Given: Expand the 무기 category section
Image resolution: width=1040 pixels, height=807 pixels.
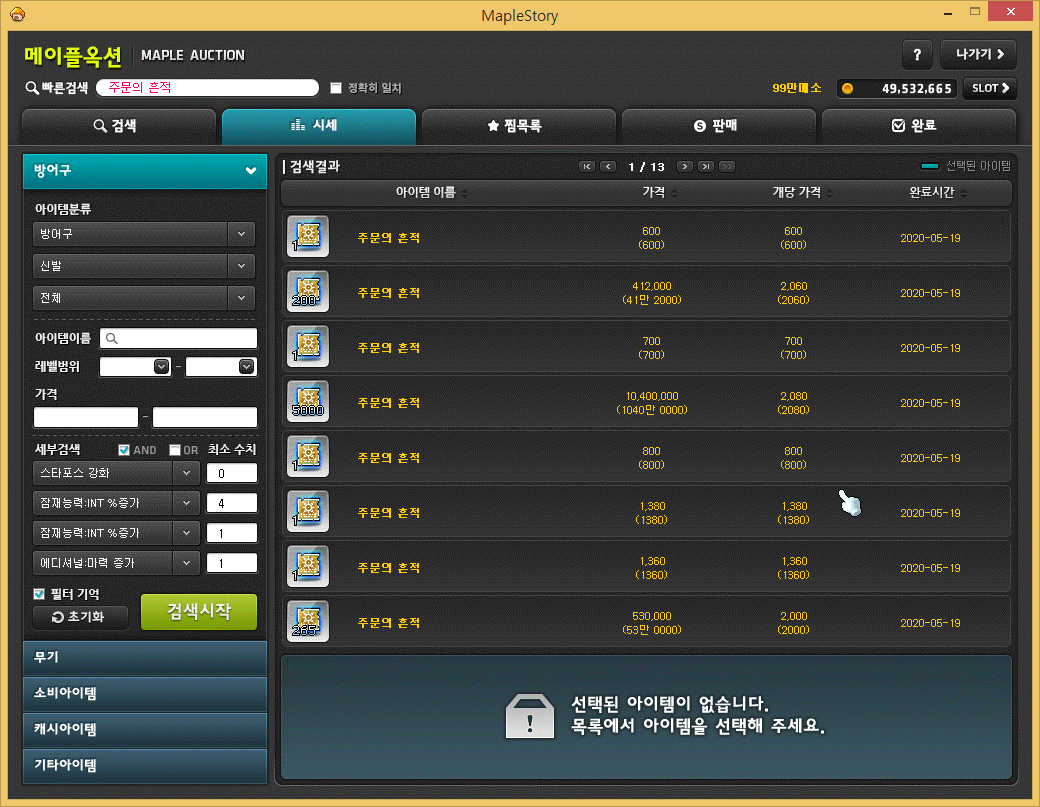Looking at the screenshot, I should (x=145, y=658).
